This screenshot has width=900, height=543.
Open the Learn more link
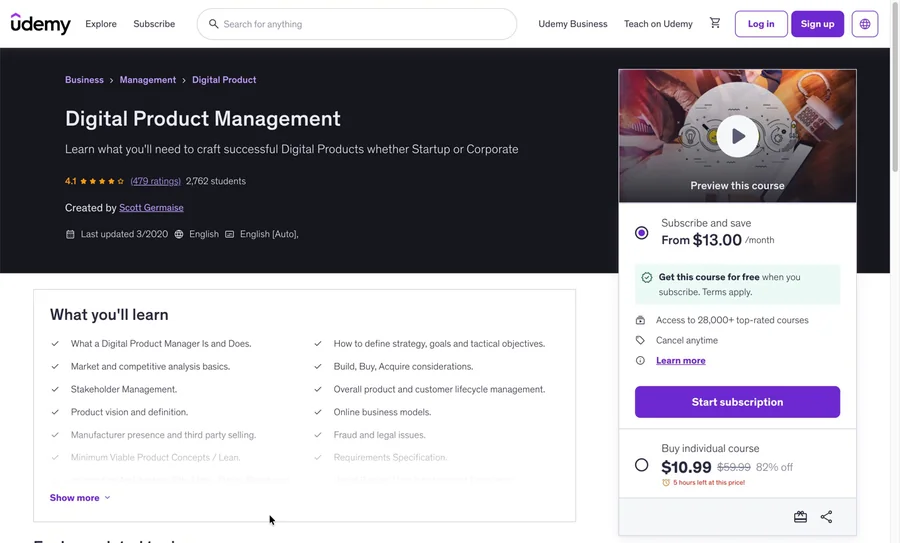point(681,360)
